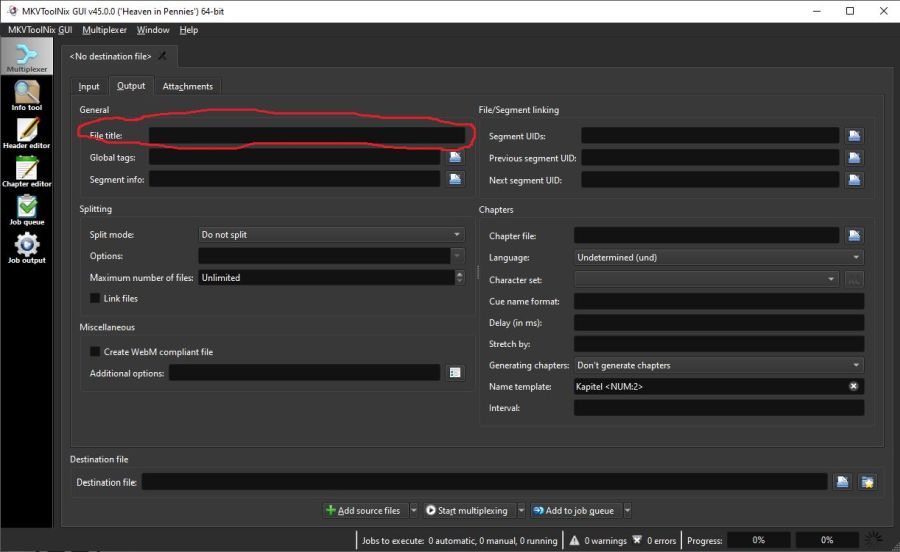Click the Delay (in ms) field
Viewport: 900px width, 552px height.
click(x=719, y=322)
